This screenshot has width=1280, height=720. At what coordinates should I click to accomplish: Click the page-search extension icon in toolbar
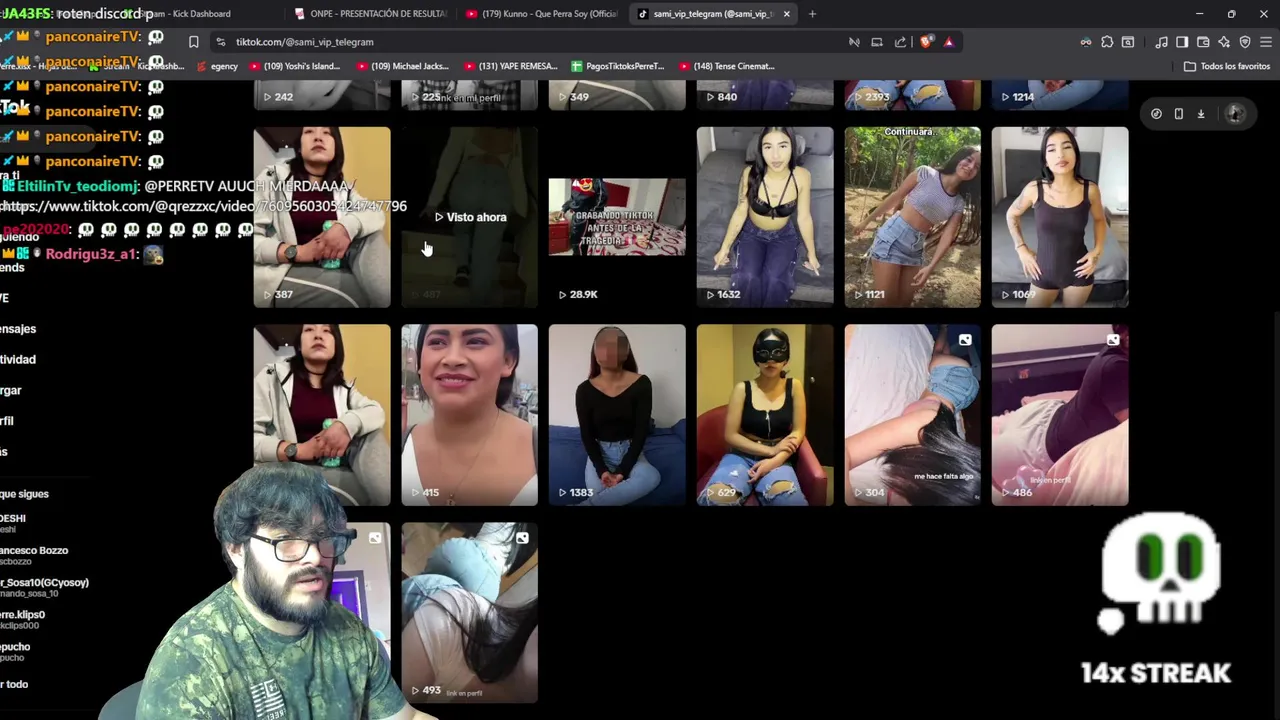pos(1128,42)
